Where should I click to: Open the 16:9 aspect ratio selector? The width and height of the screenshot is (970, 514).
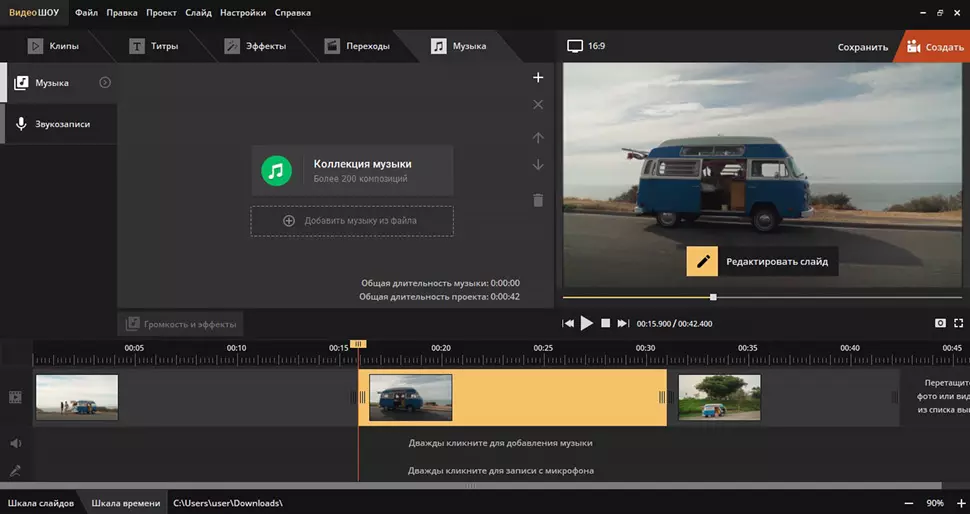[587, 46]
